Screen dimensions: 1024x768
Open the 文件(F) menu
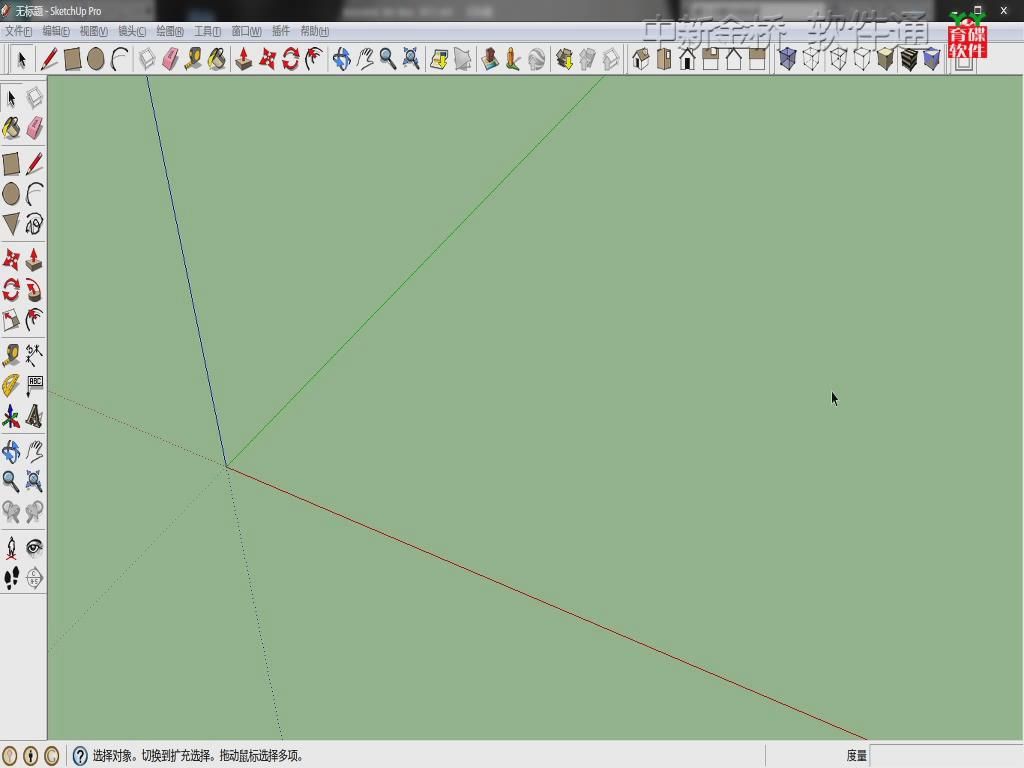tap(18, 31)
